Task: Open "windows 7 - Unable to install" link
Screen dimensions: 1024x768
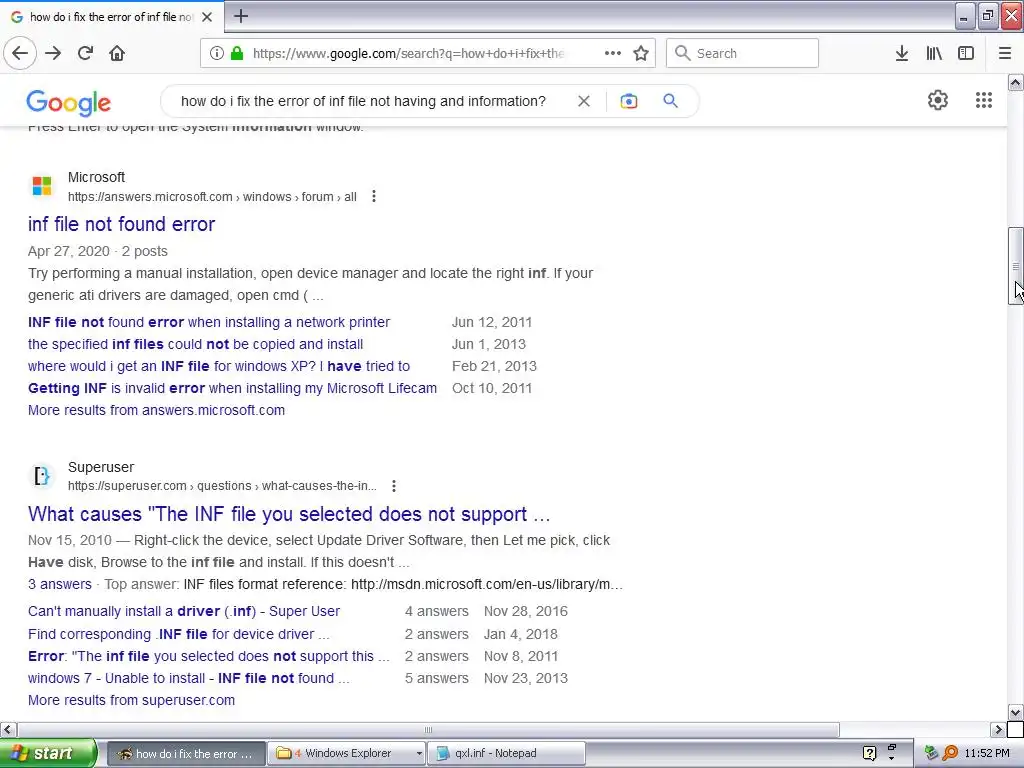Action: point(189,679)
